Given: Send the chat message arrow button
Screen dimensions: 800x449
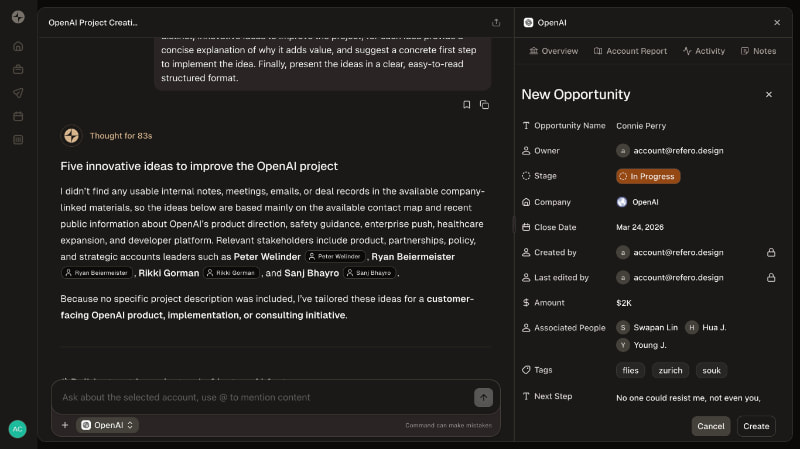Looking at the screenshot, I should tap(483, 397).
